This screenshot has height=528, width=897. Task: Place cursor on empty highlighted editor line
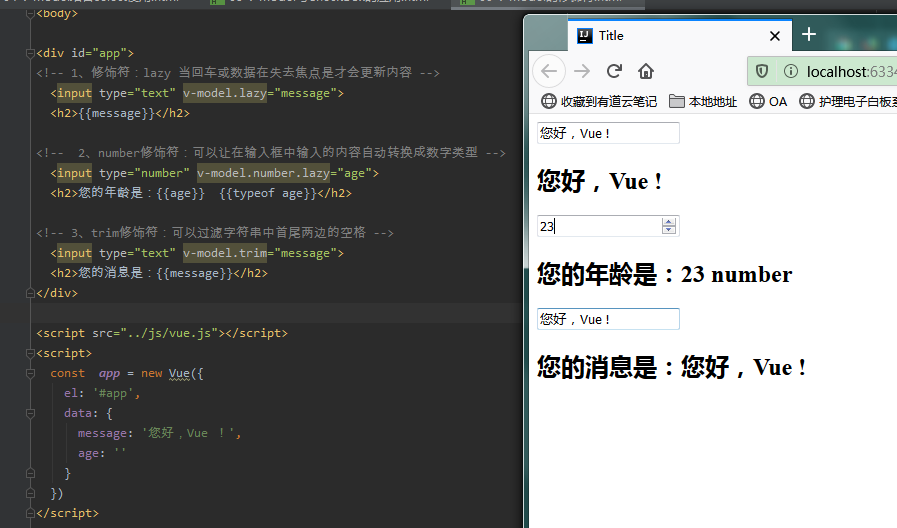coord(275,313)
